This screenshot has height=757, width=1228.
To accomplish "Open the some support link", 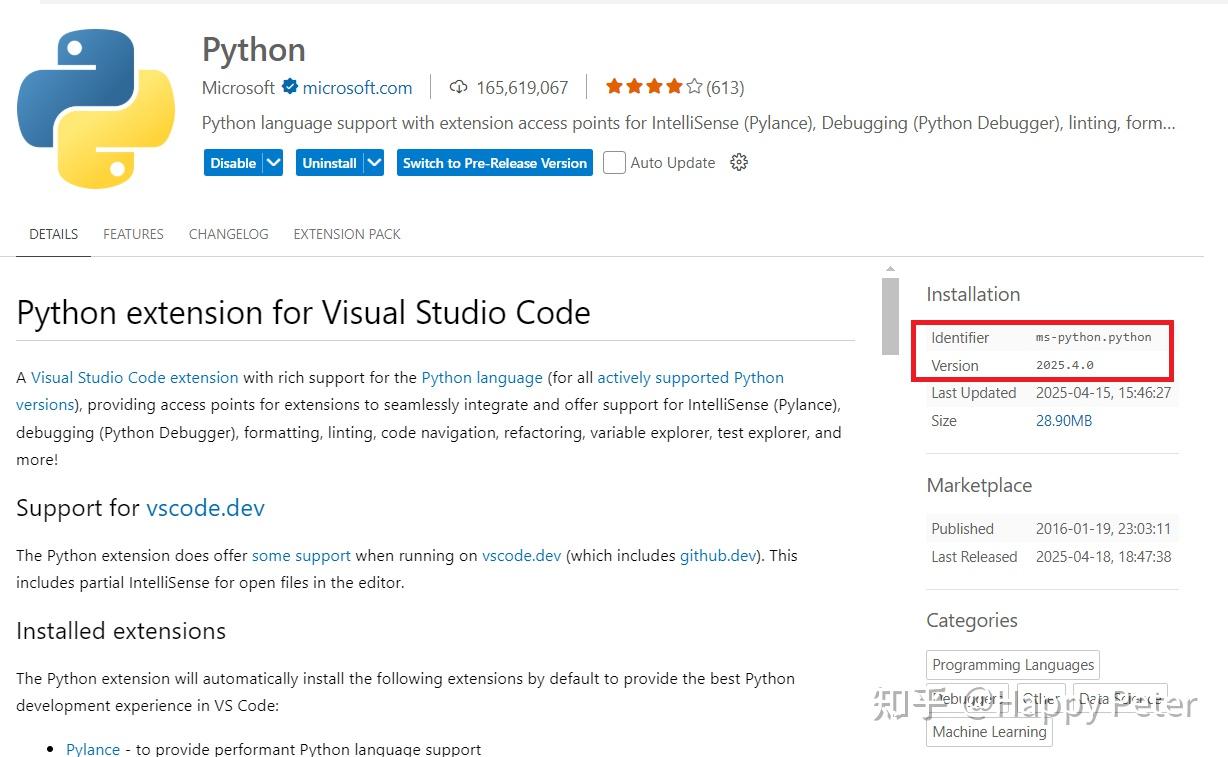I will (x=301, y=555).
